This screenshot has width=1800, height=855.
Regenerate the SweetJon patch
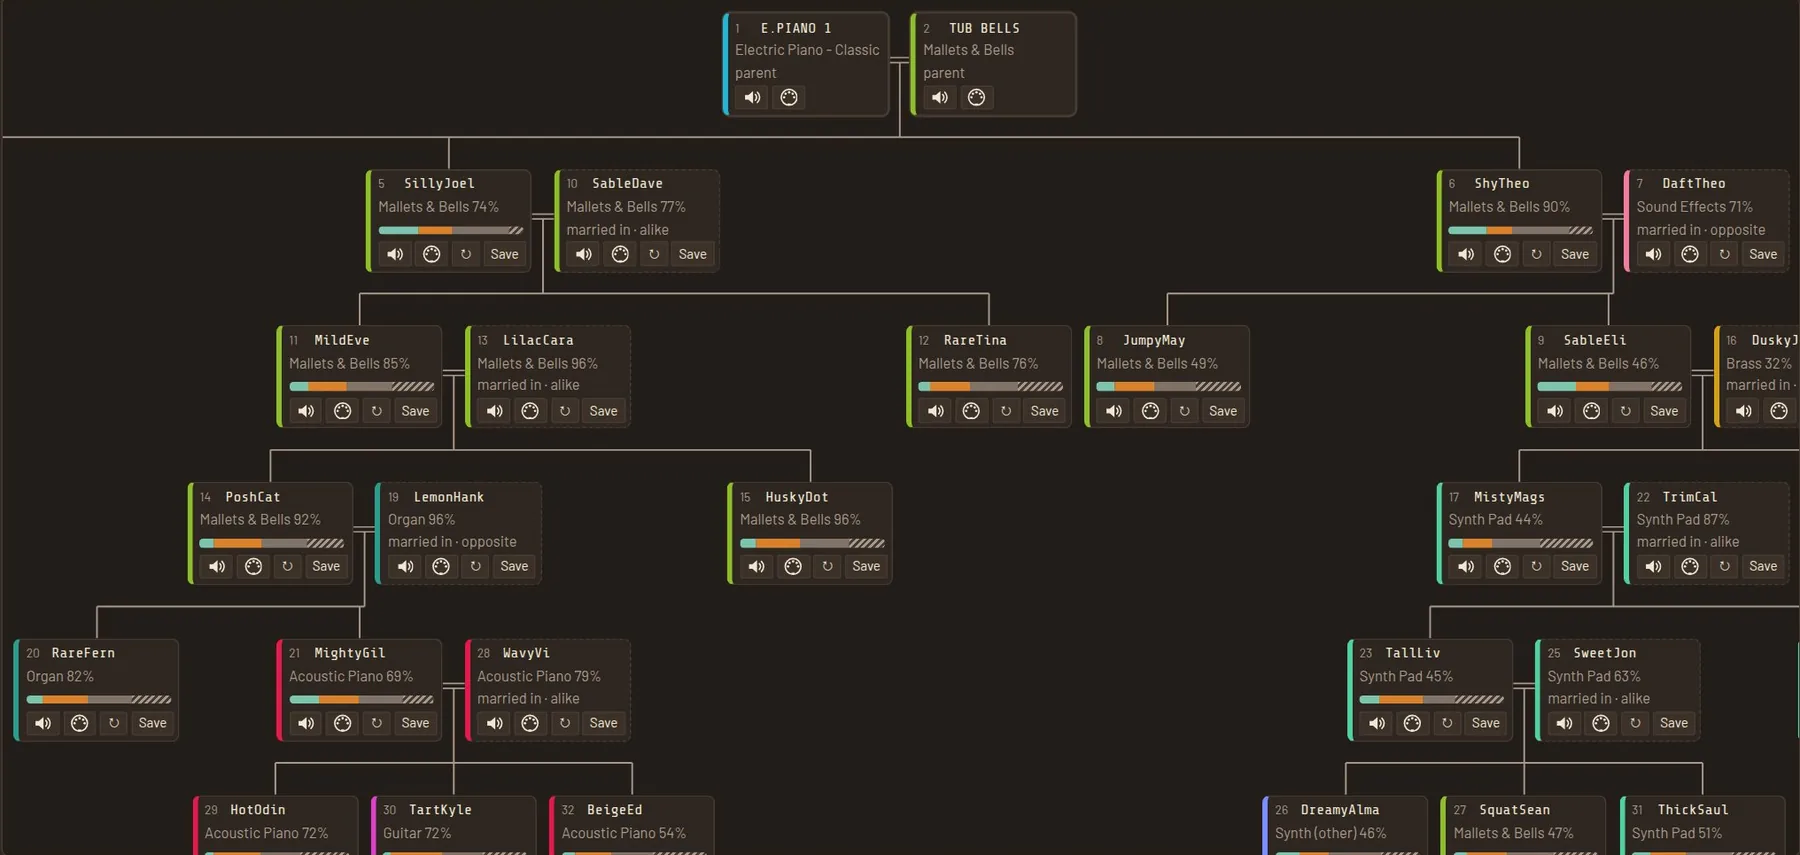click(1636, 723)
